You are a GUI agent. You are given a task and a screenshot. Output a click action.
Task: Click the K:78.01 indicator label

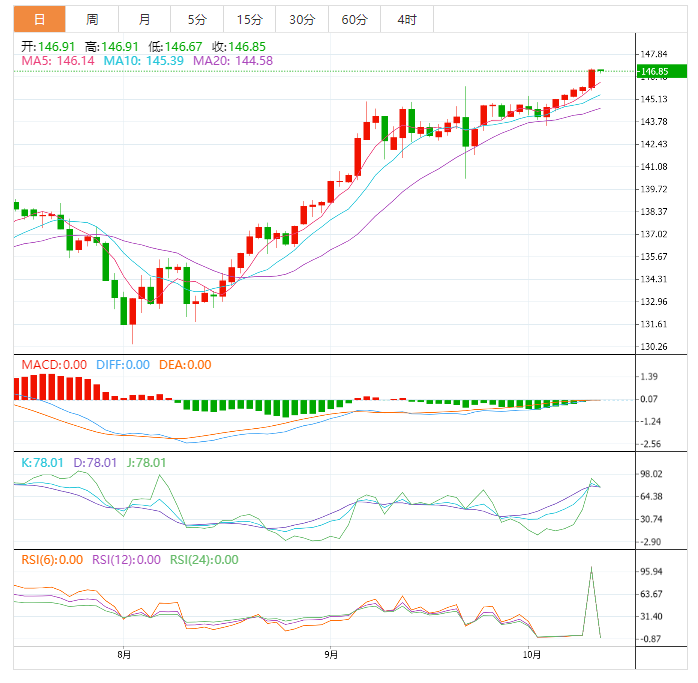tap(42, 463)
